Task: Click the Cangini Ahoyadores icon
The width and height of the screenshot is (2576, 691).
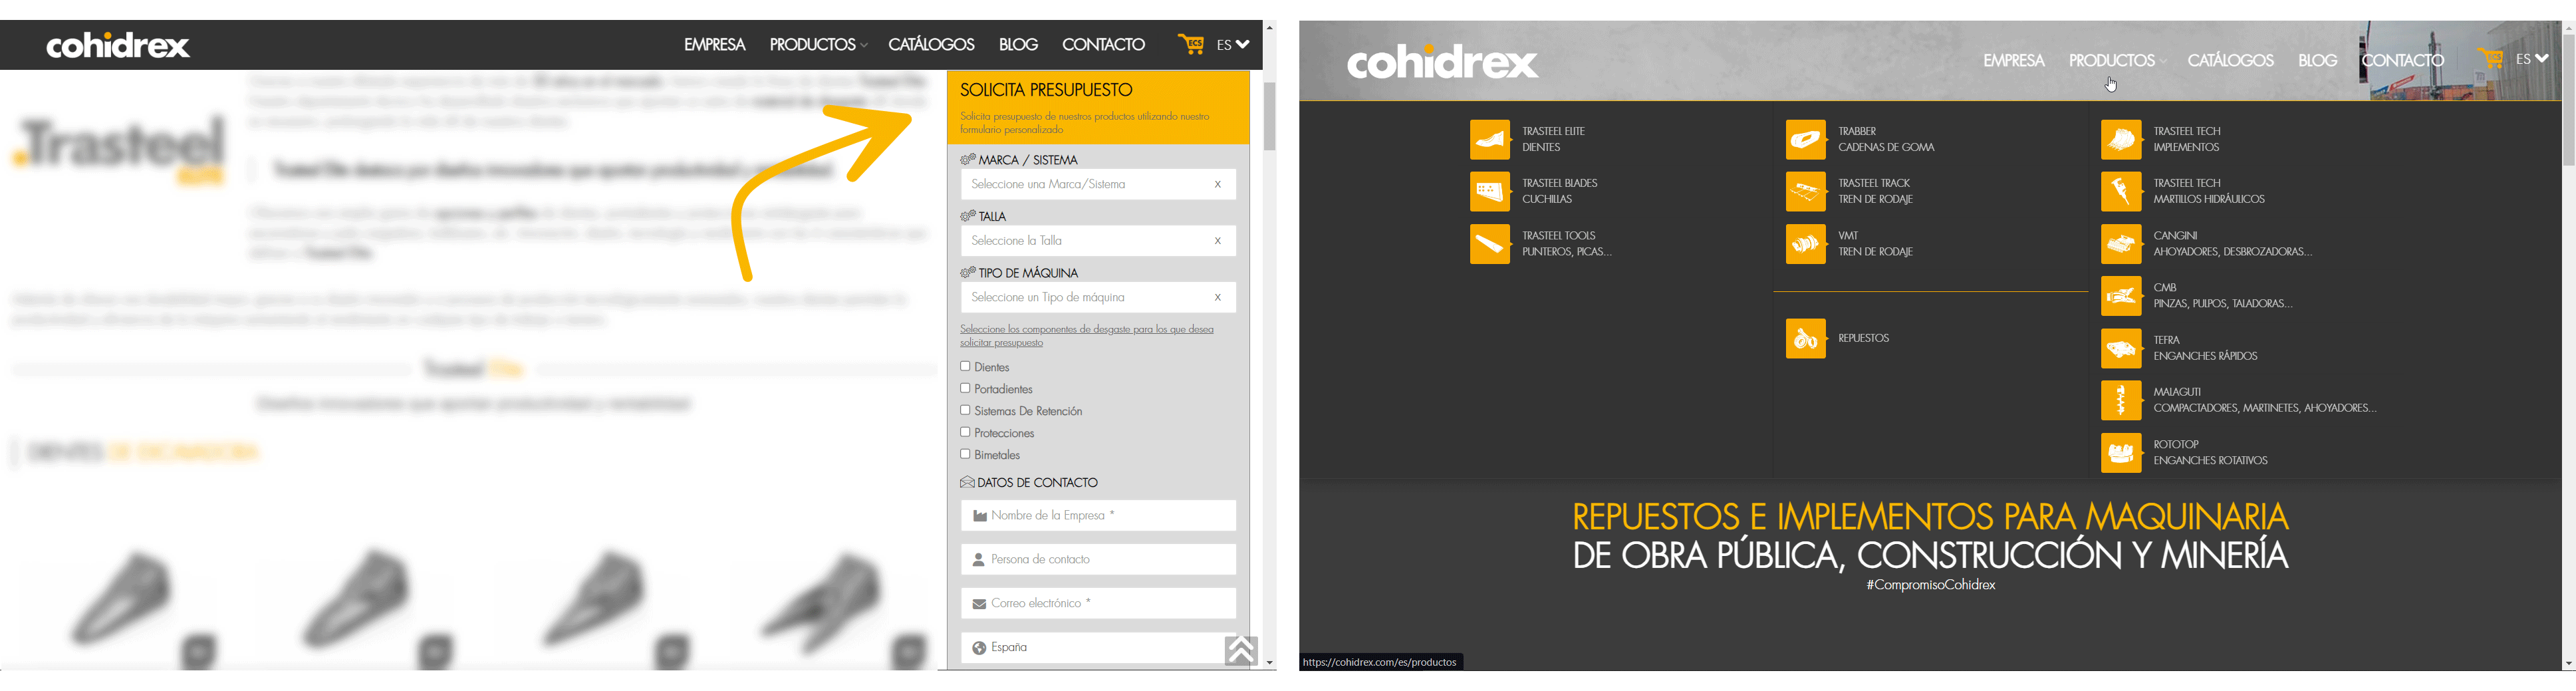Action: tap(2121, 244)
